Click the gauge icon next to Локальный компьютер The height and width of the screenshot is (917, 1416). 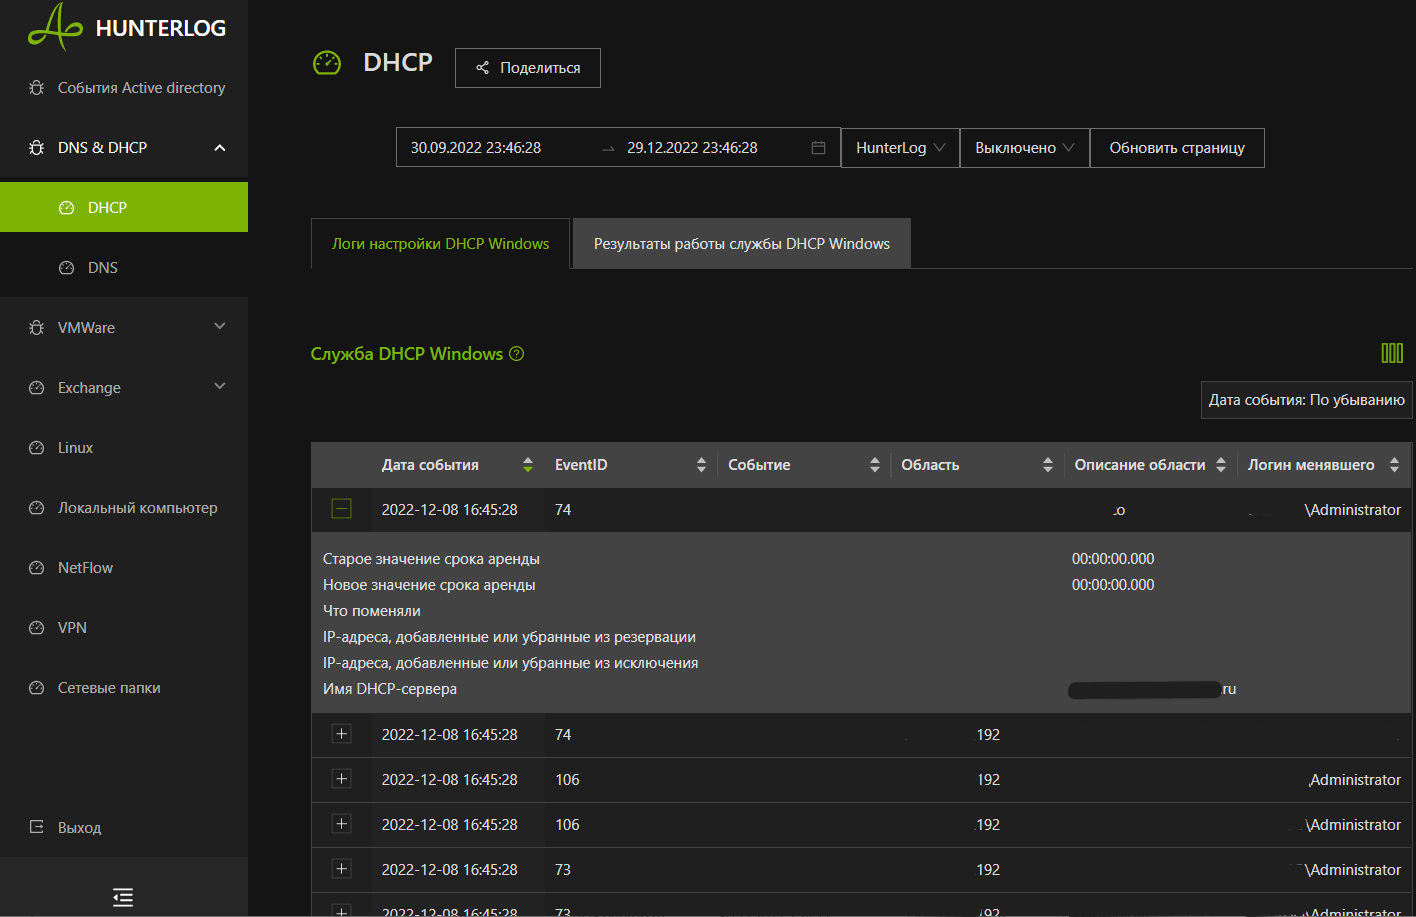point(37,508)
